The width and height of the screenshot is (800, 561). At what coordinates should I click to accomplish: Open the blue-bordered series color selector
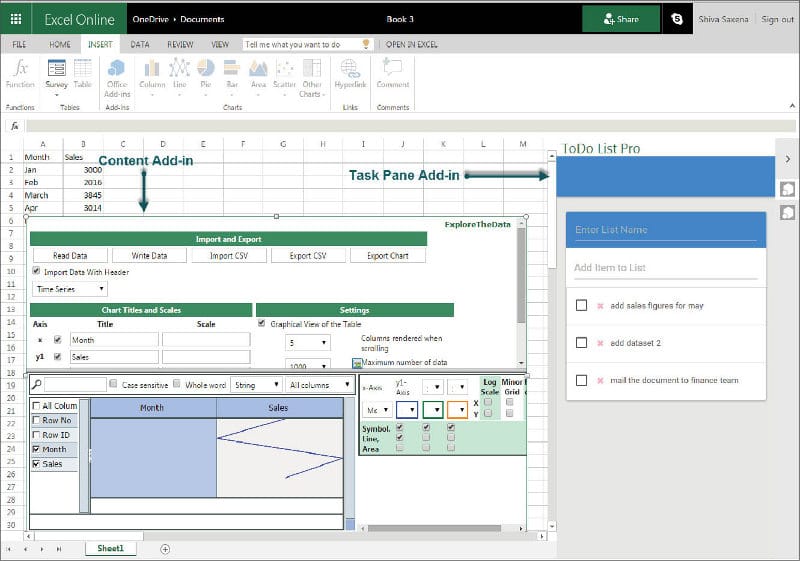coord(407,410)
